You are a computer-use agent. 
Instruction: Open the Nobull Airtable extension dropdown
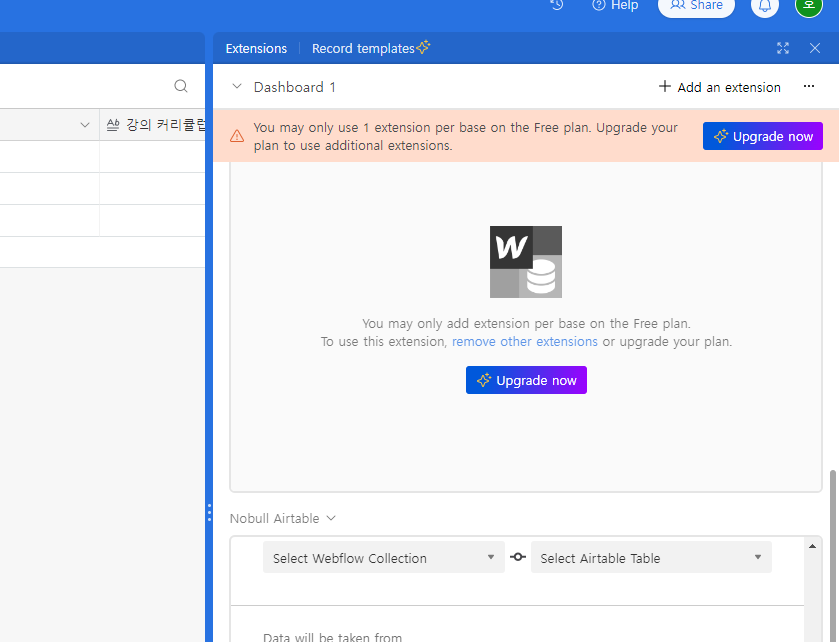[x=283, y=518]
